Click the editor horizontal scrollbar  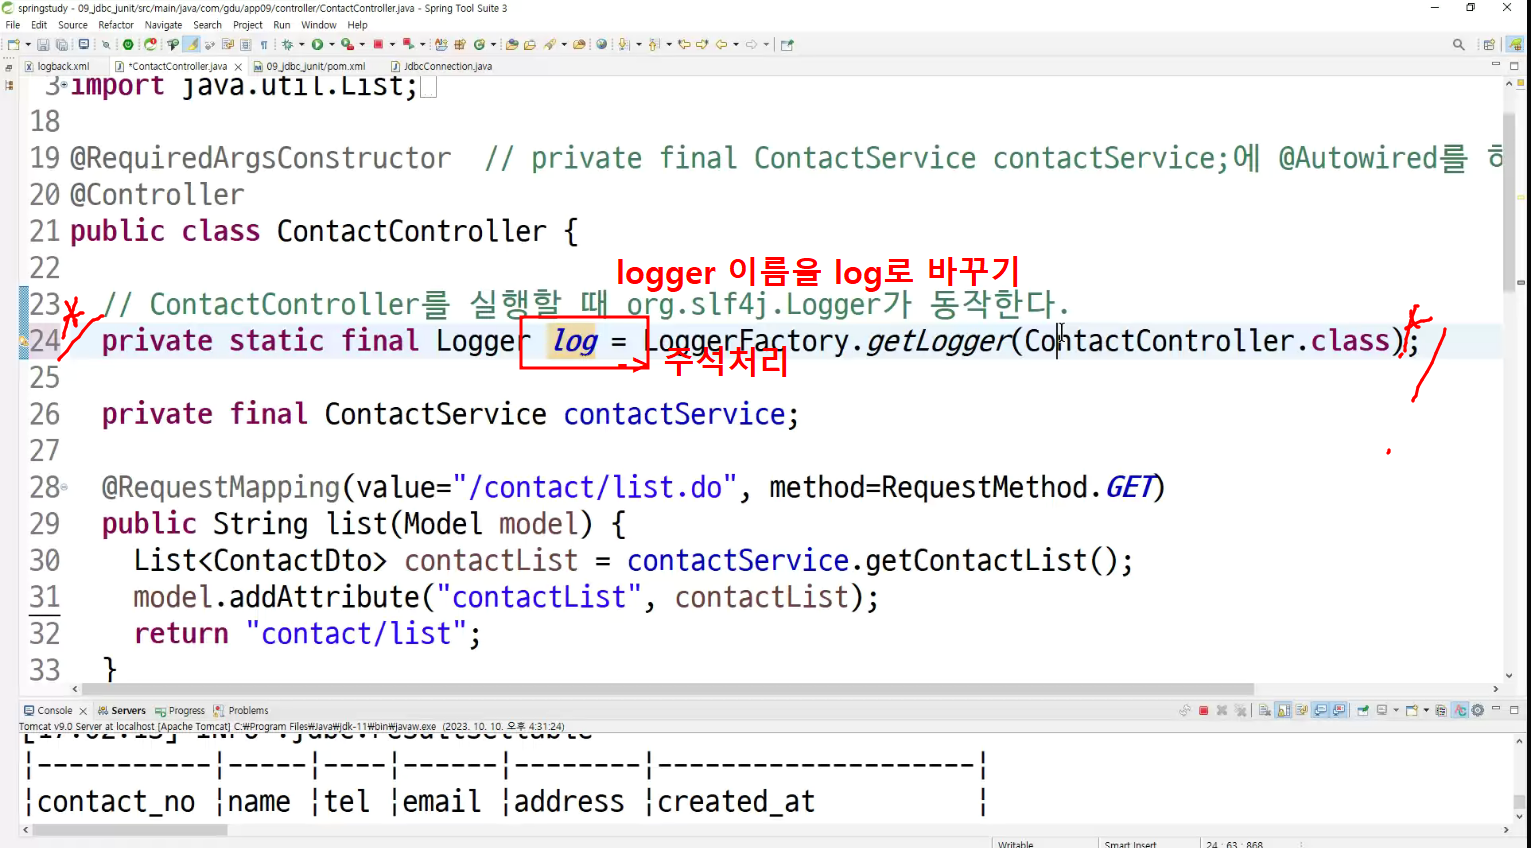668,689
